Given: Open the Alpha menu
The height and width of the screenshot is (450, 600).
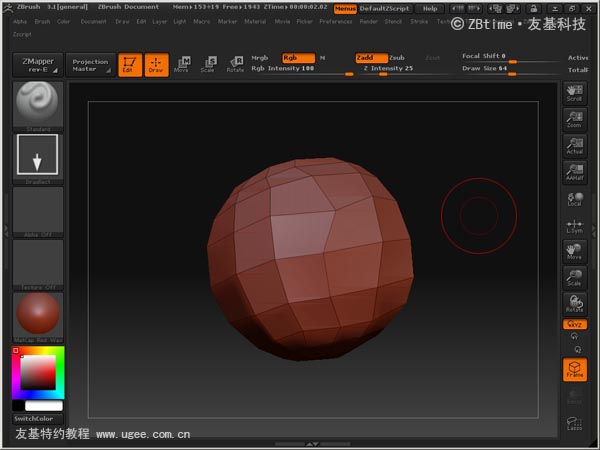Looking at the screenshot, I should (x=20, y=21).
